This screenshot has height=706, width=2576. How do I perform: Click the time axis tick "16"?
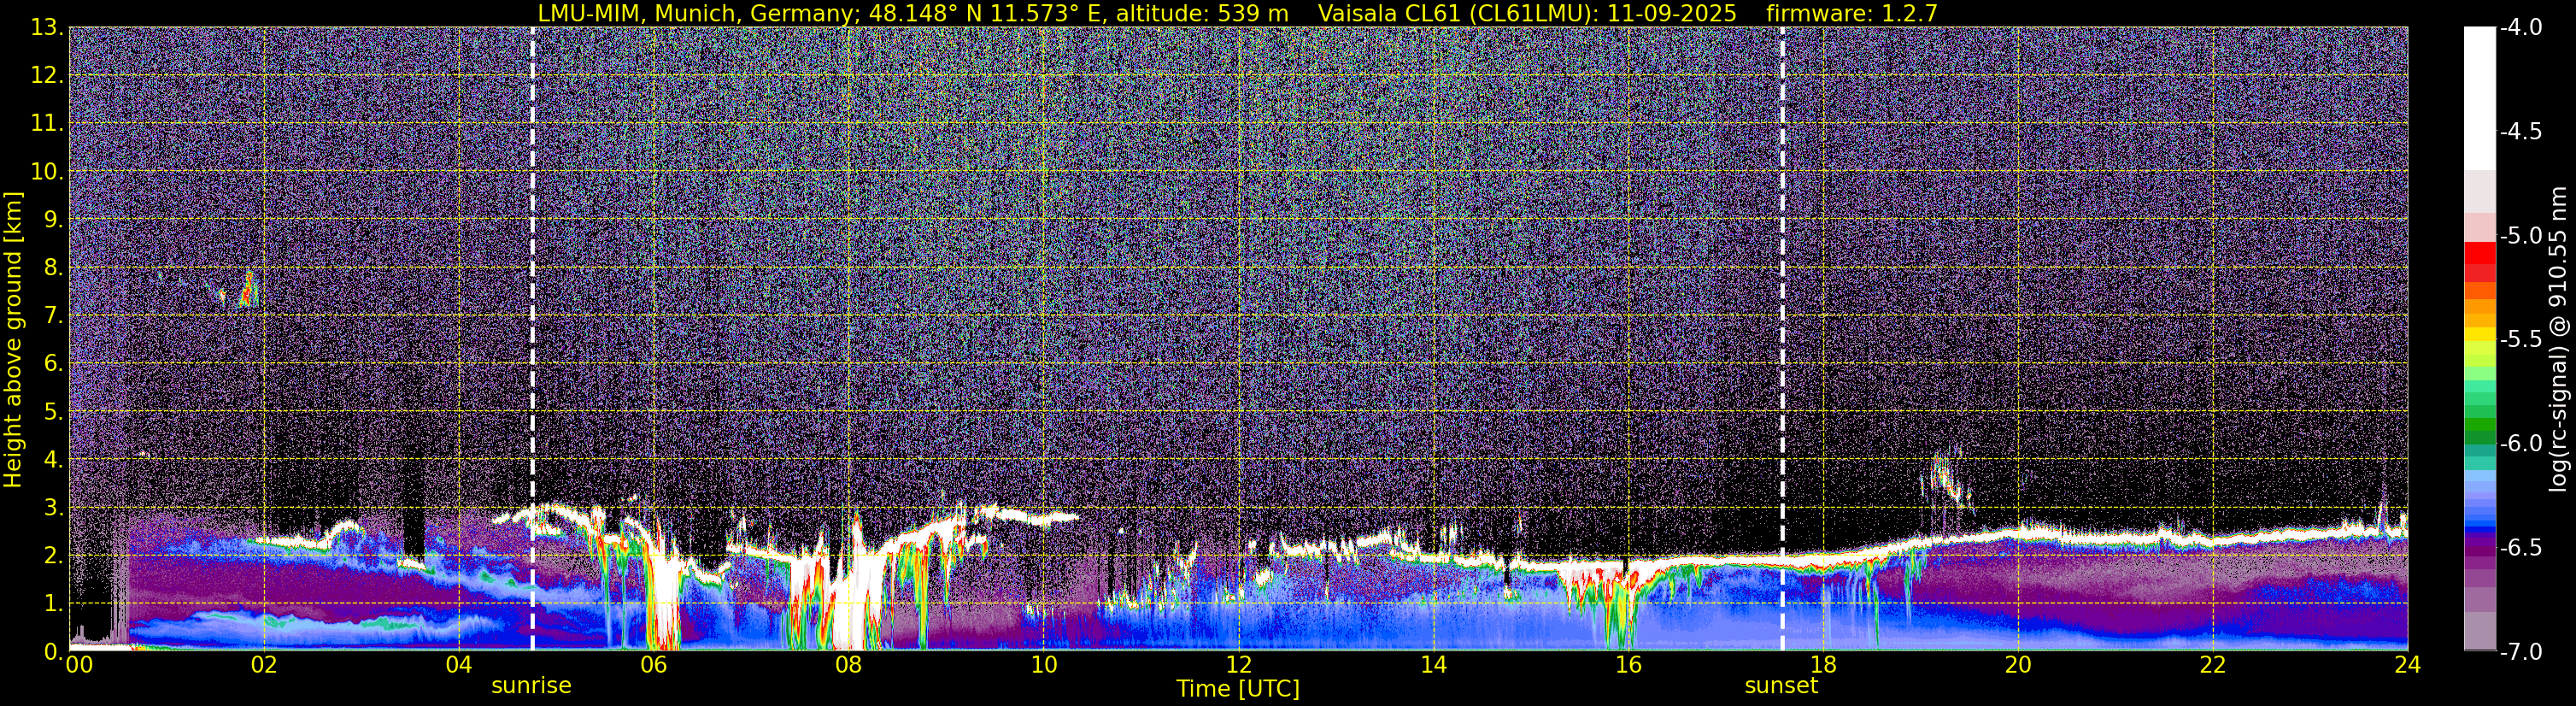(1629, 665)
